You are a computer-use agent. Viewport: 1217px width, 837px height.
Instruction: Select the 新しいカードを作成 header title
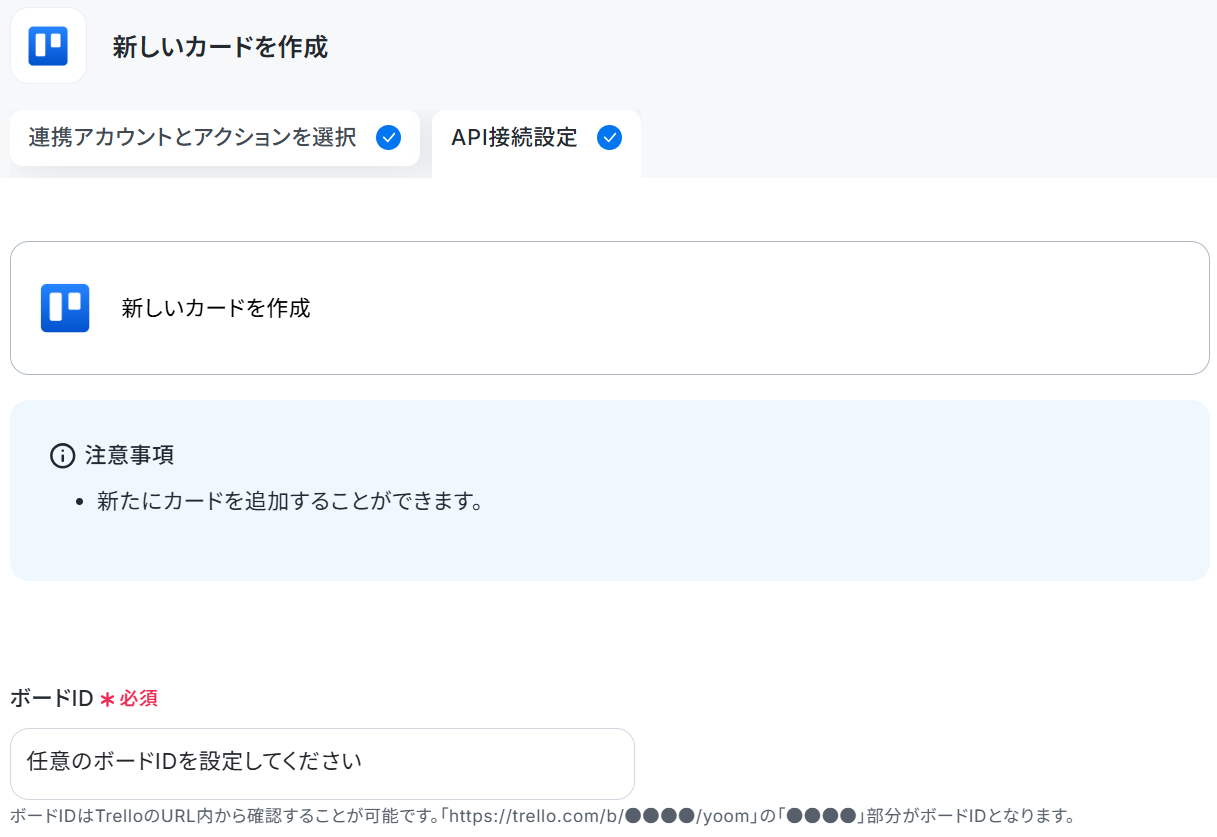[220, 46]
